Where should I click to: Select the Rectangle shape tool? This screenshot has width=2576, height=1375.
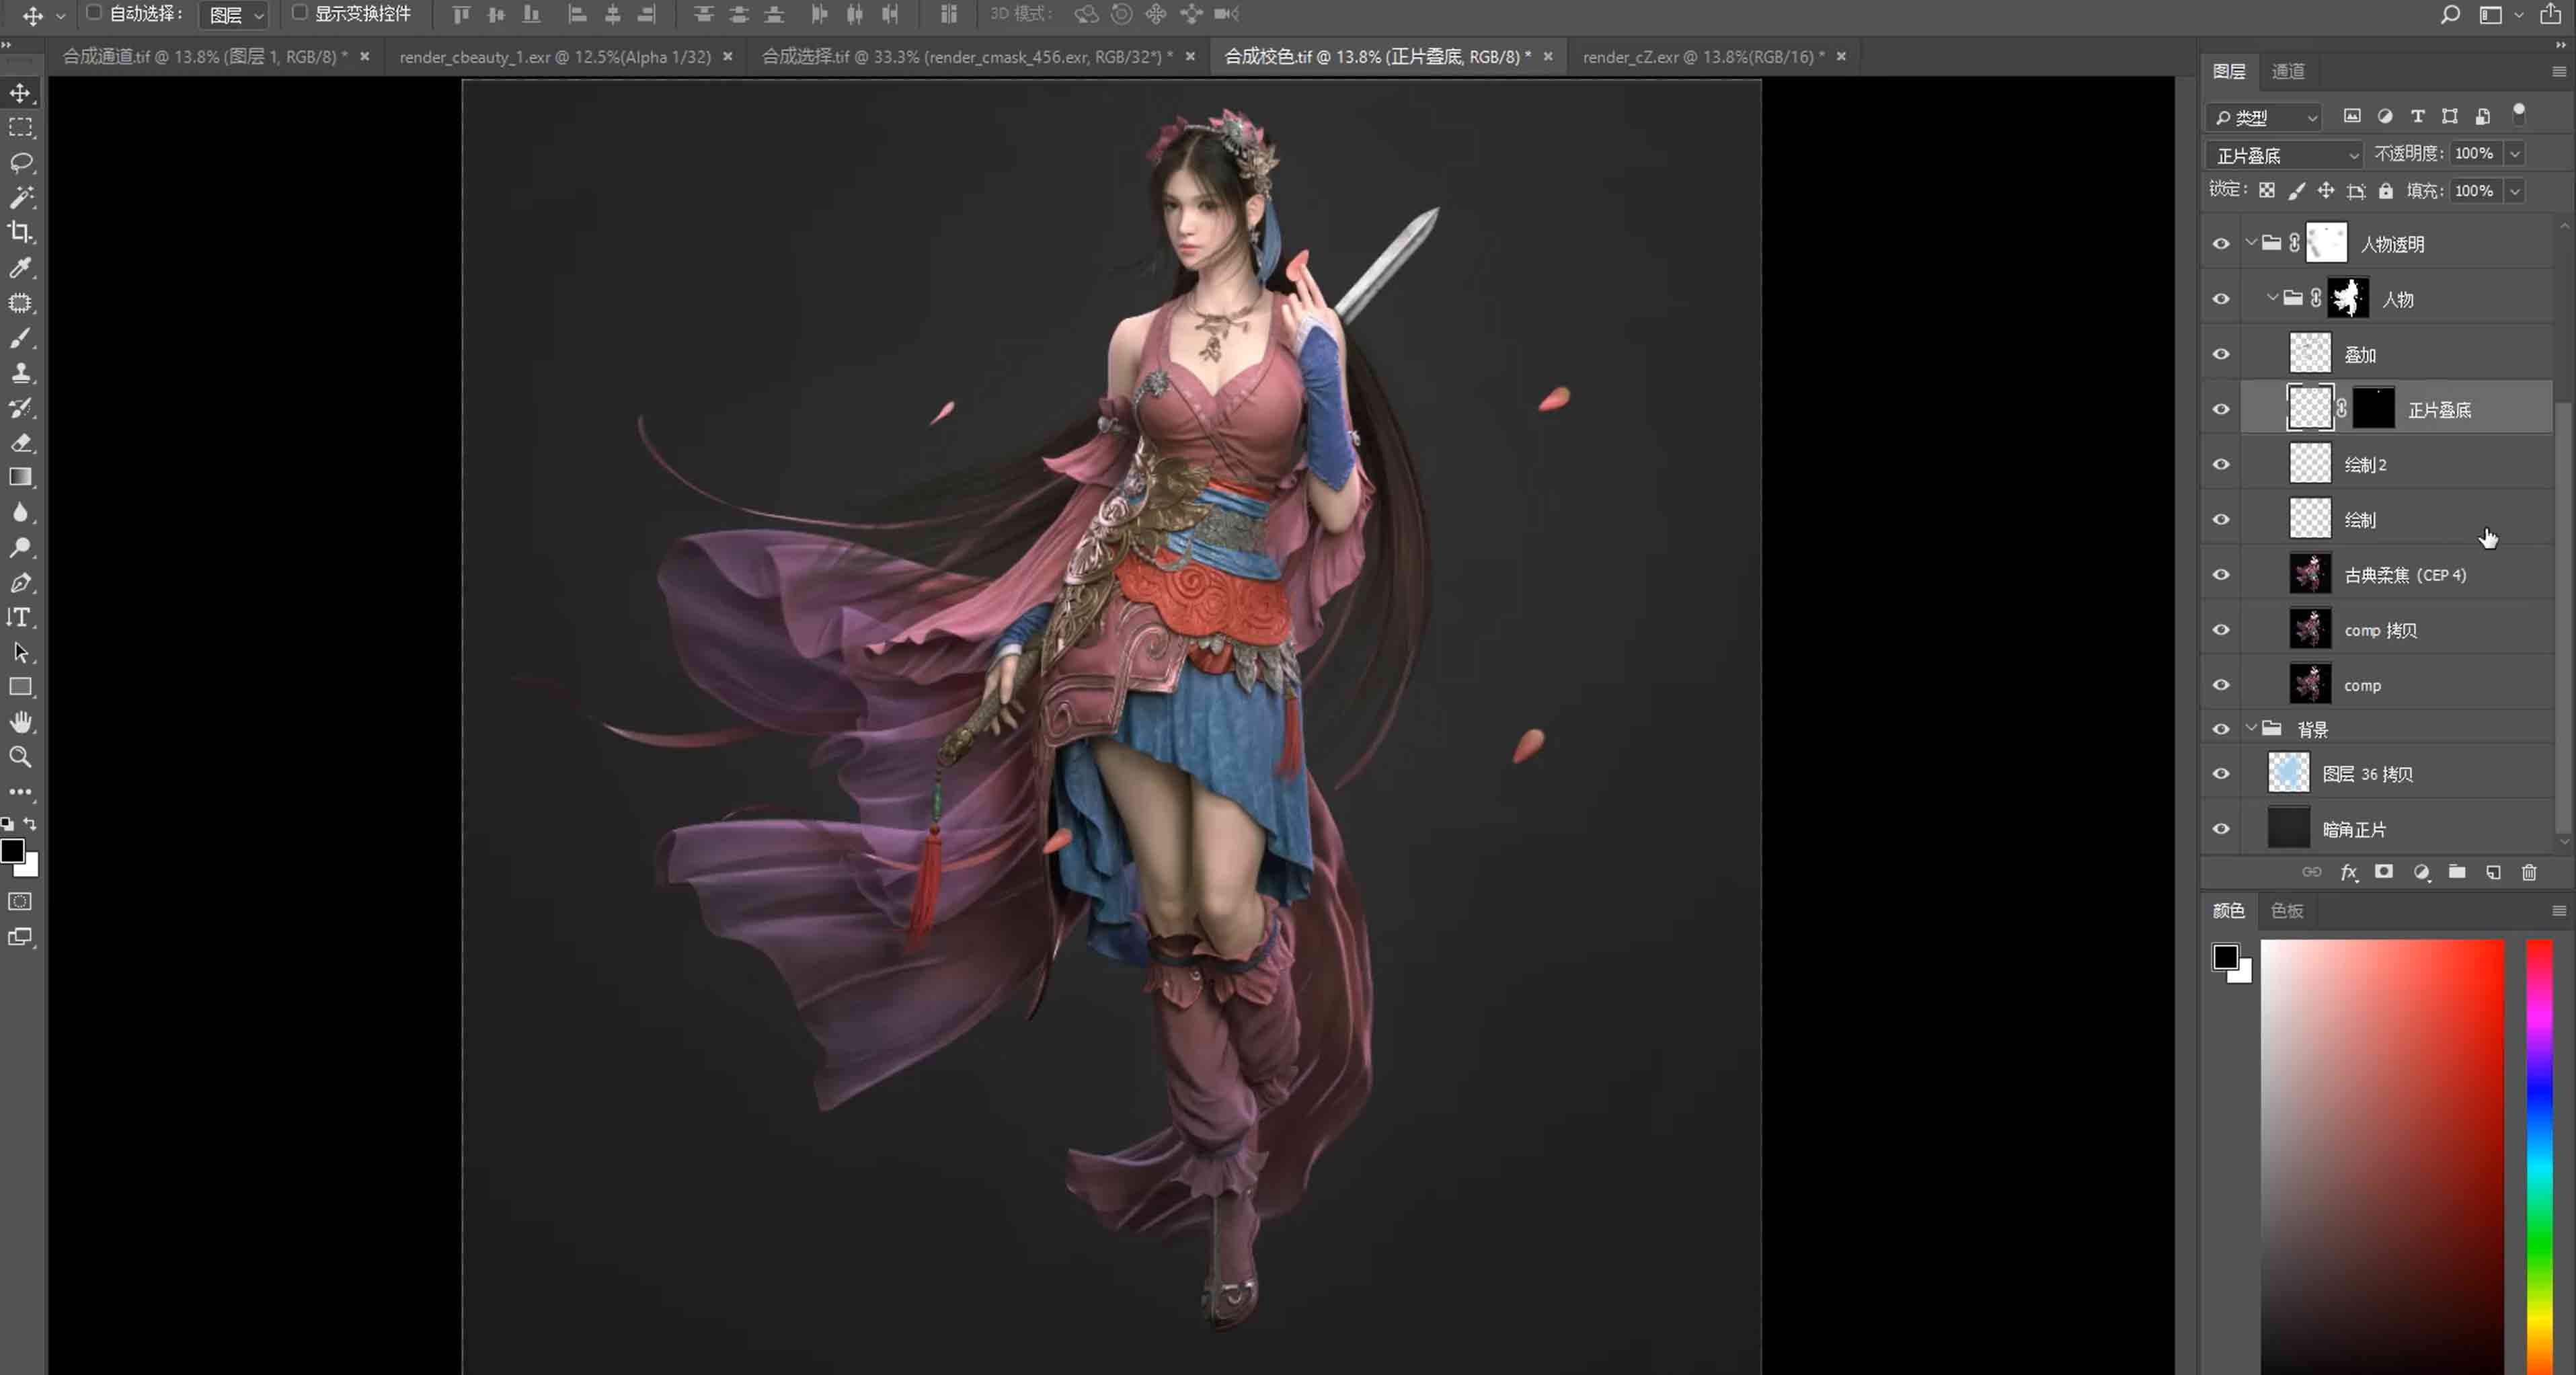tap(21, 688)
